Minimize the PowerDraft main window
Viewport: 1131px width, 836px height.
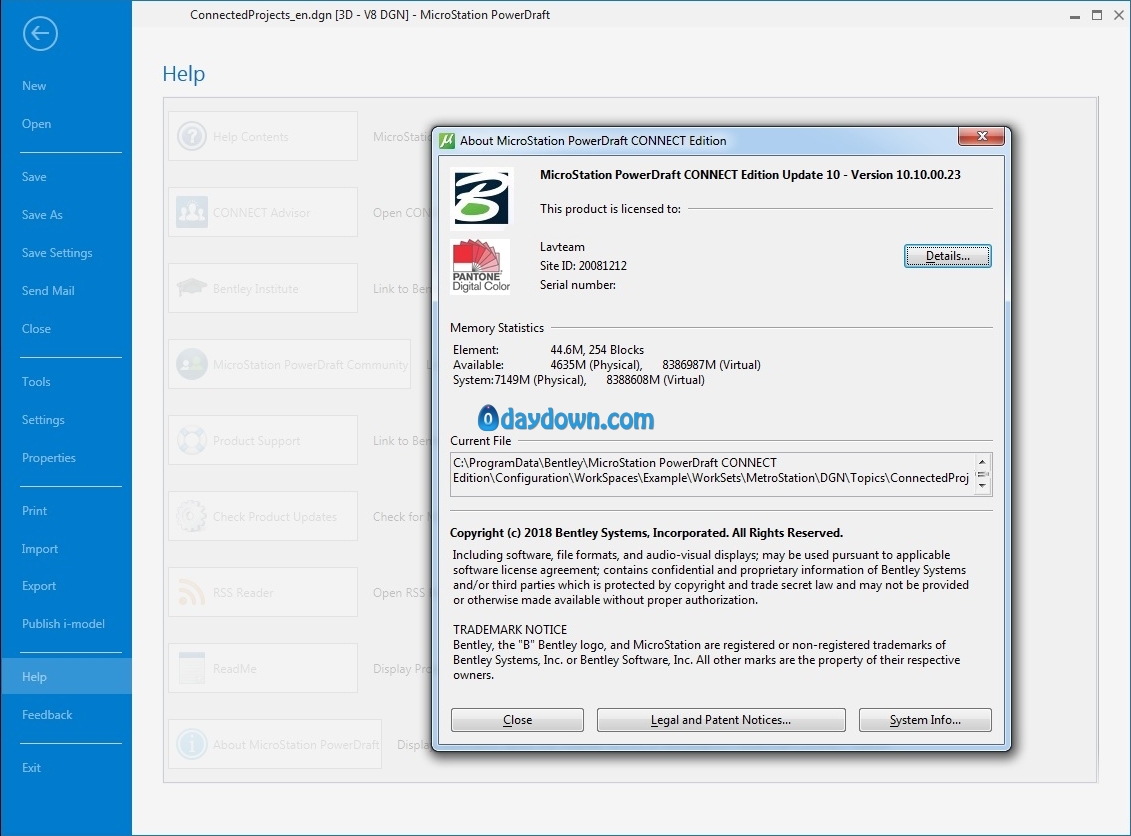coord(1075,15)
